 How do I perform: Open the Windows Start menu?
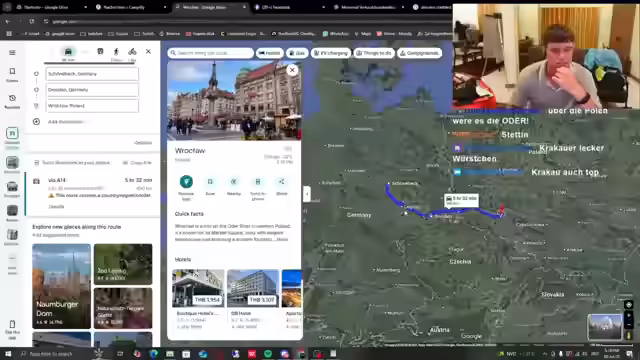pos(8,354)
